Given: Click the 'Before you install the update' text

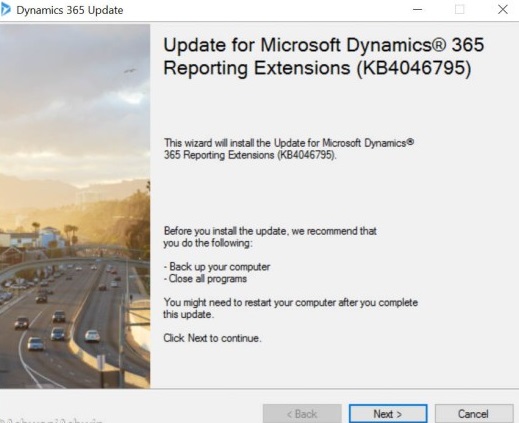Looking at the screenshot, I should (270, 237).
